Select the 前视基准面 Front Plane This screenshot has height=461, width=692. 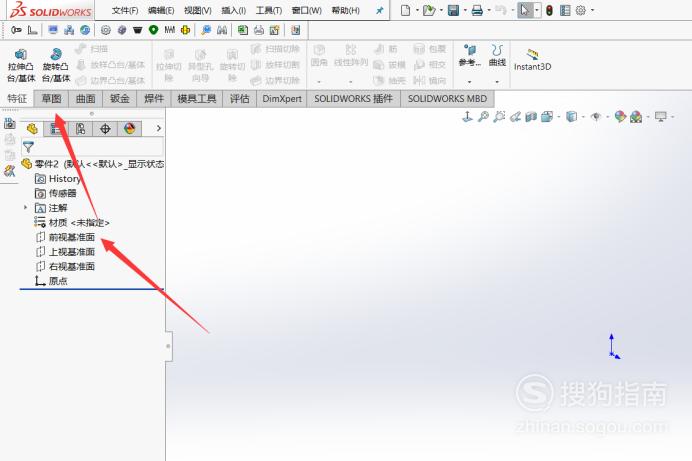(65, 237)
